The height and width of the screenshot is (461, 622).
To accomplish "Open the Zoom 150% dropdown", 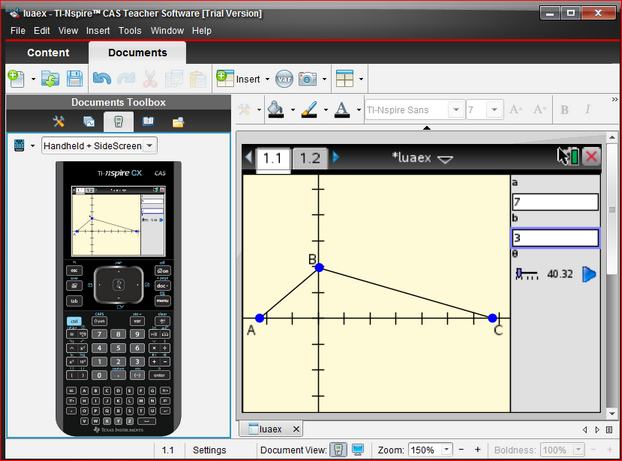I will [x=447, y=450].
